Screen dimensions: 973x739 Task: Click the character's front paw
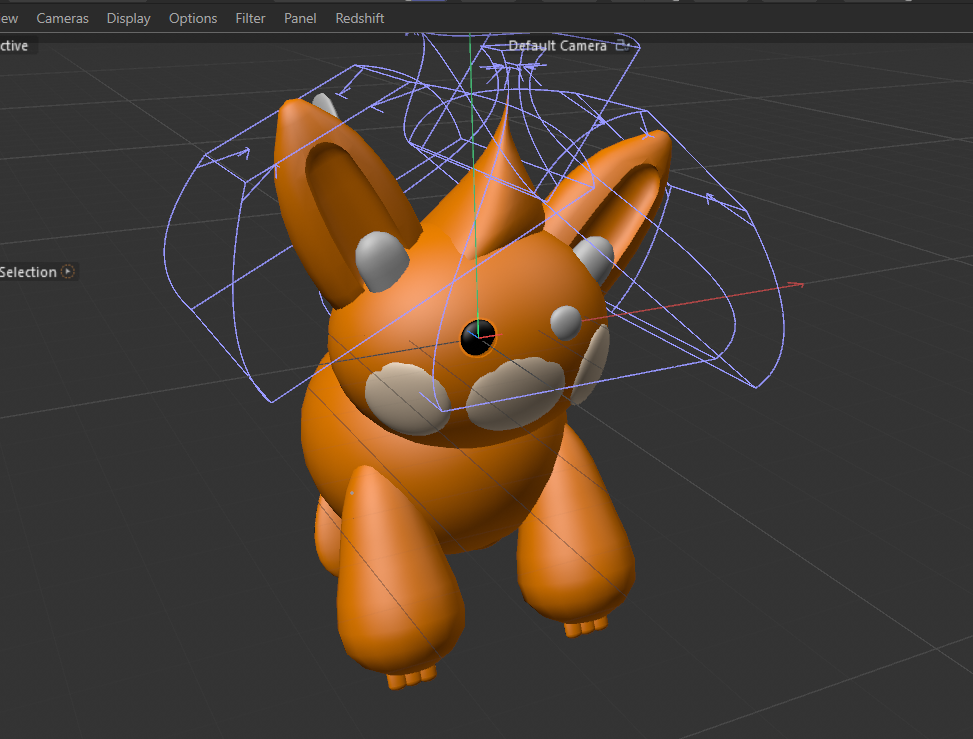click(x=400, y=600)
